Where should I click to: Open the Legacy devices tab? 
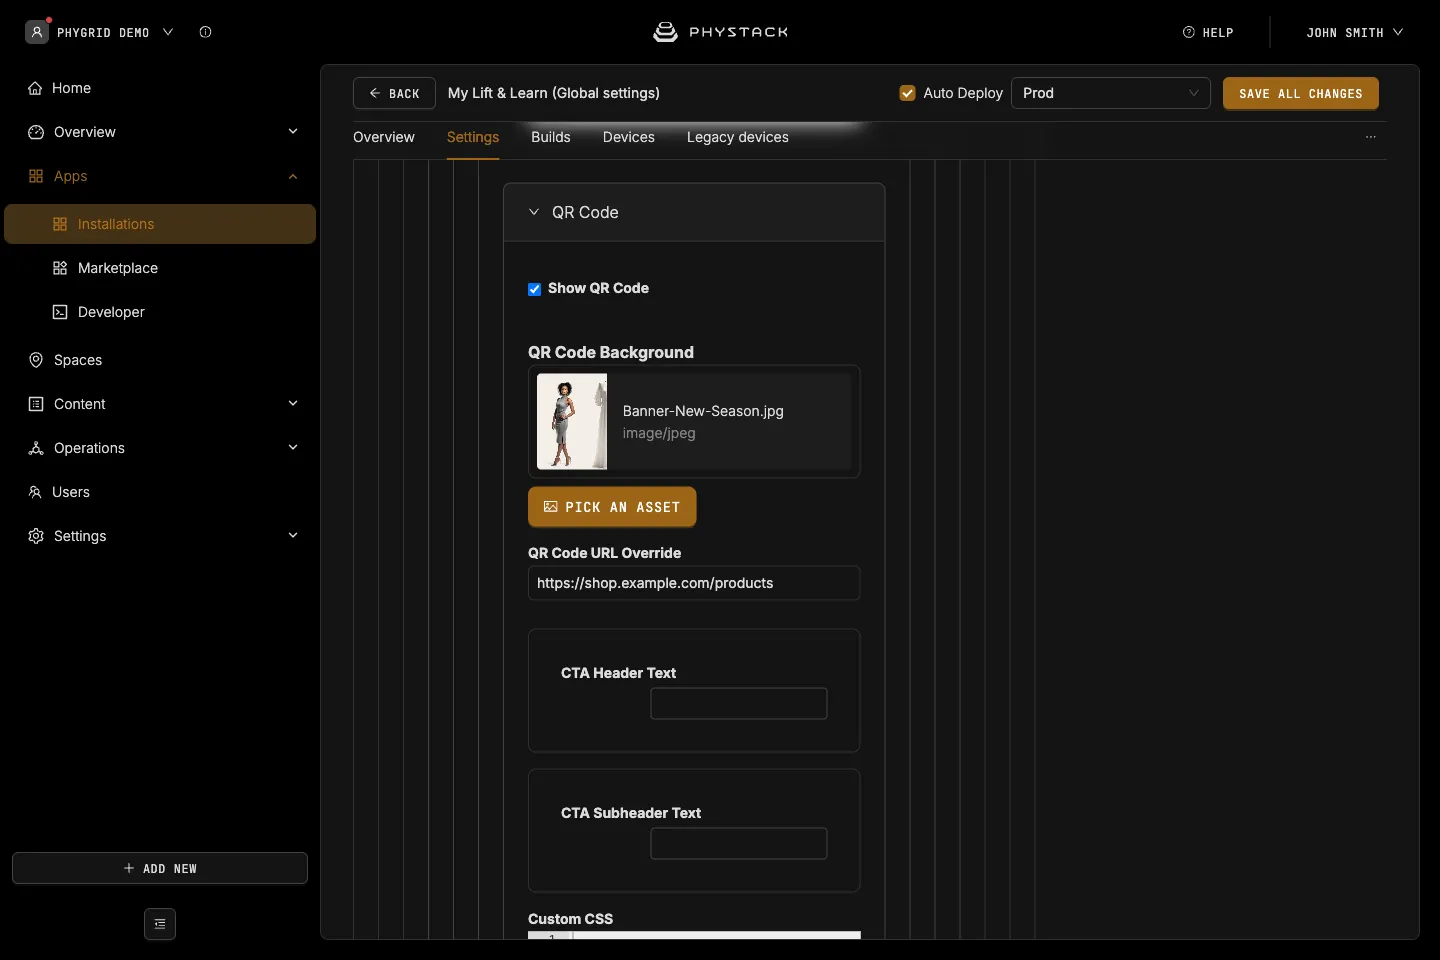click(x=738, y=137)
